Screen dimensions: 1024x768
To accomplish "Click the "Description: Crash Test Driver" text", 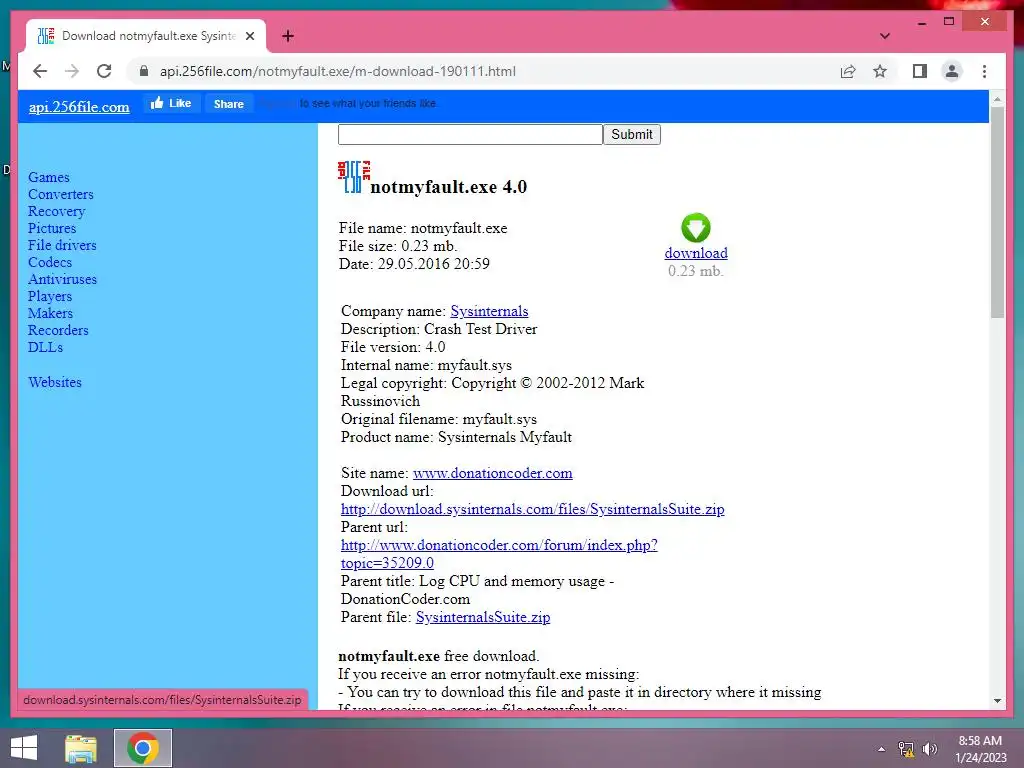I will pyautogui.click(x=439, y=329).
